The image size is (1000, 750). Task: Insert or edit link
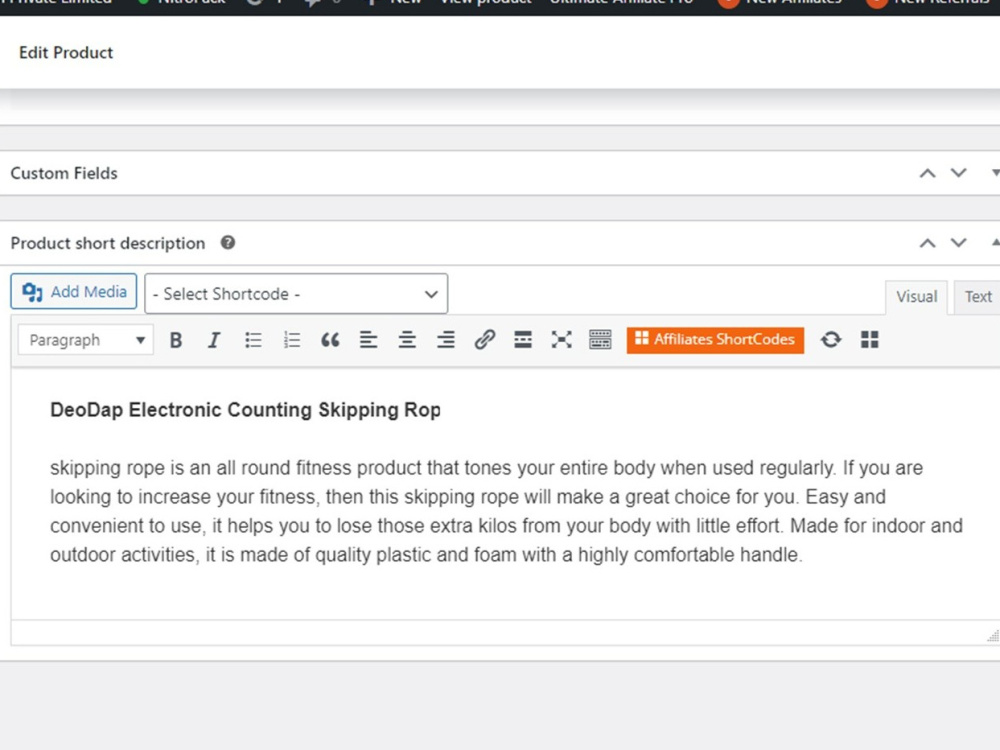click(x=485, y=340)
